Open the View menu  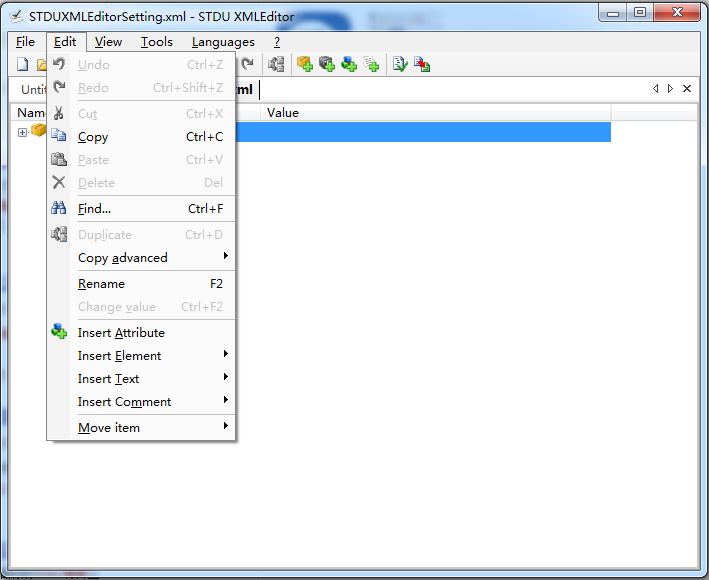(108, 42)
